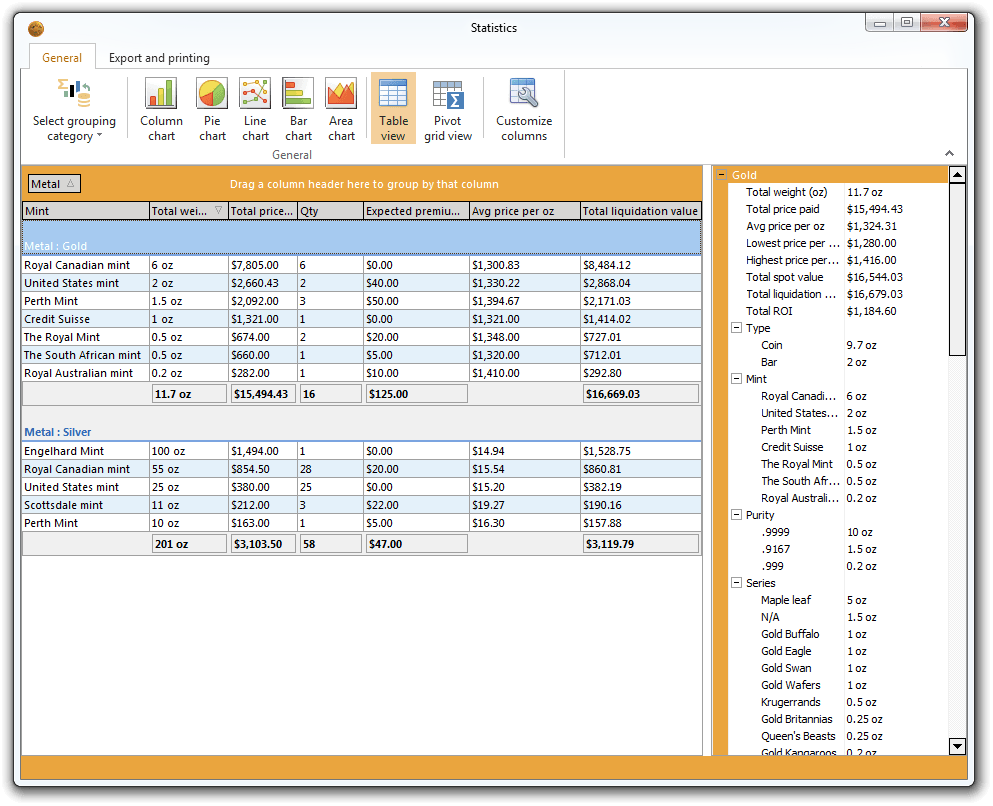This screenshot has height=806, width=993.
Task: Click the Expected premium column header
Action: click(416, 211)
